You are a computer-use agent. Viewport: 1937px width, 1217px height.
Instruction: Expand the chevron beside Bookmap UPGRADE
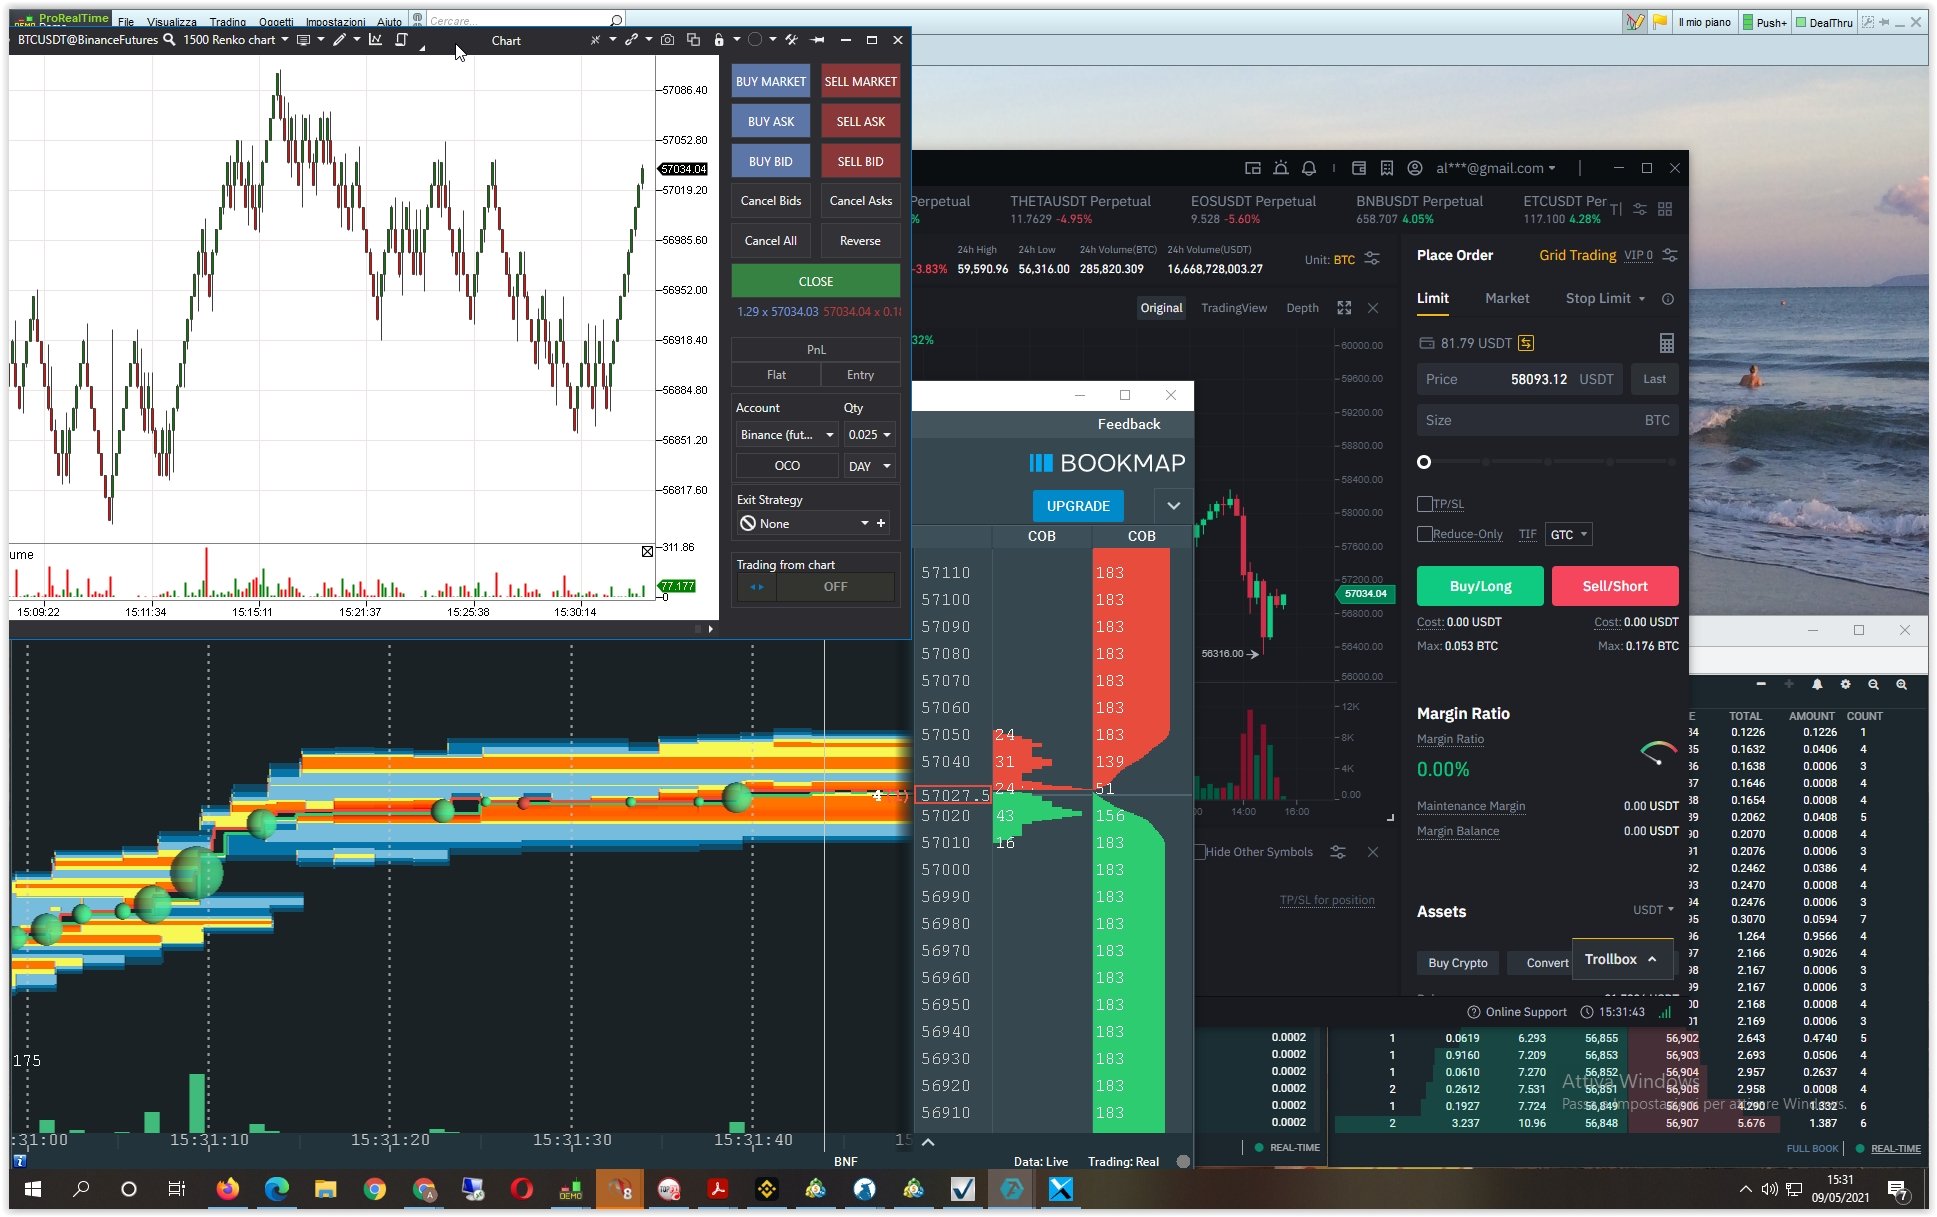point(1173,506)
